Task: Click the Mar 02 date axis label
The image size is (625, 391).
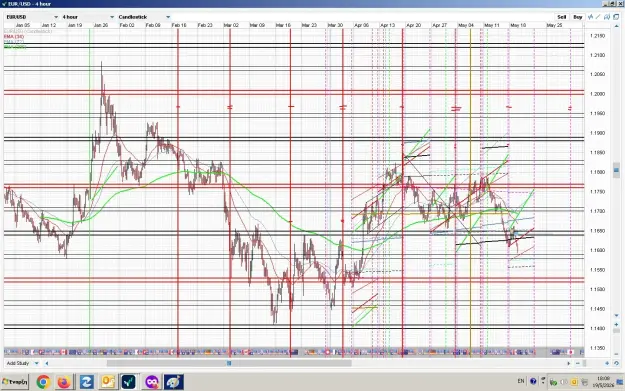Action: pos(231,25)
